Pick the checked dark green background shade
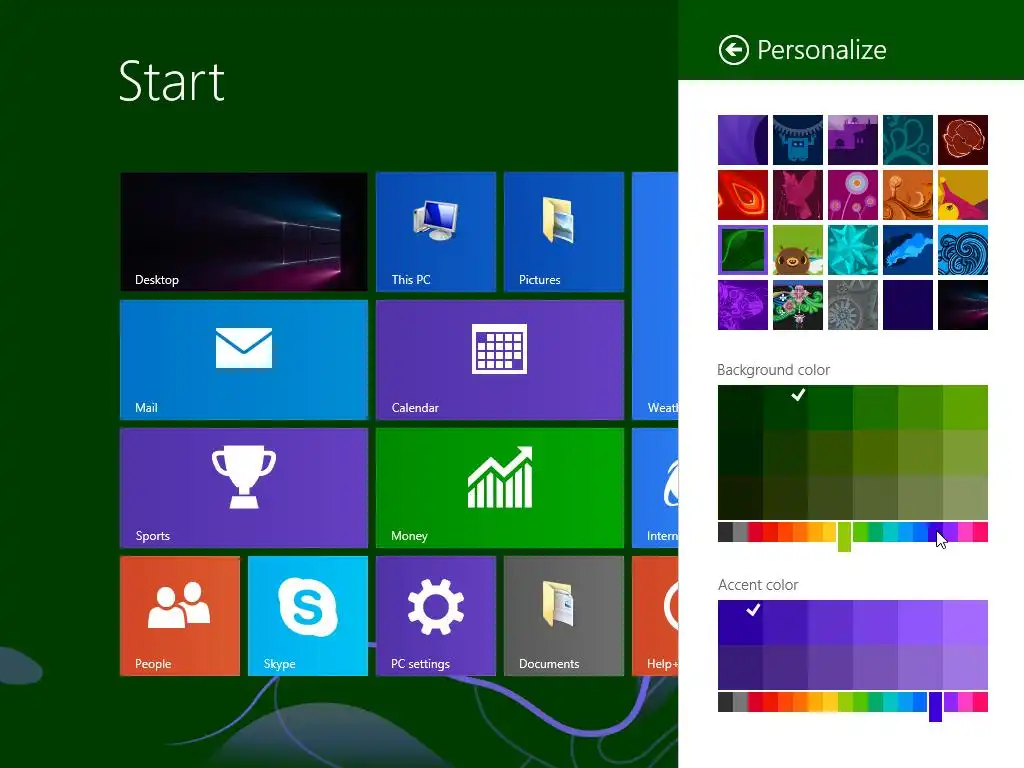 (x=785, y=408)
